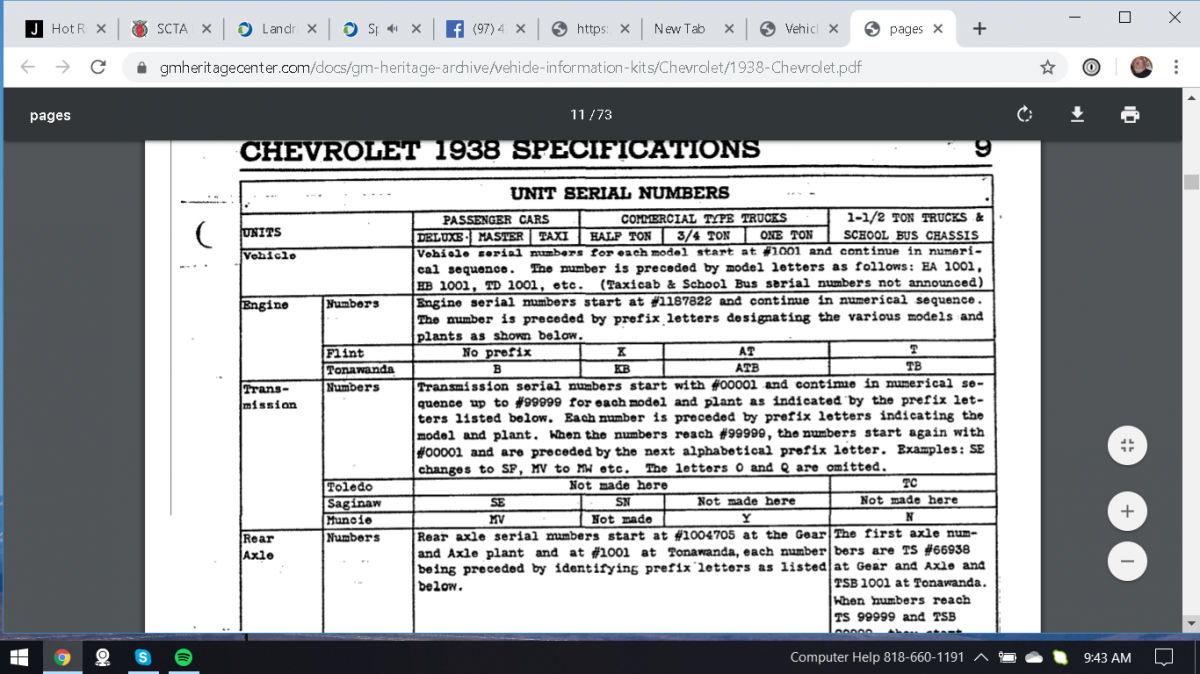Viewport: 1200px width, 674px height.
Task: Bookmark this page with star icon
Action: (1047, 68)
